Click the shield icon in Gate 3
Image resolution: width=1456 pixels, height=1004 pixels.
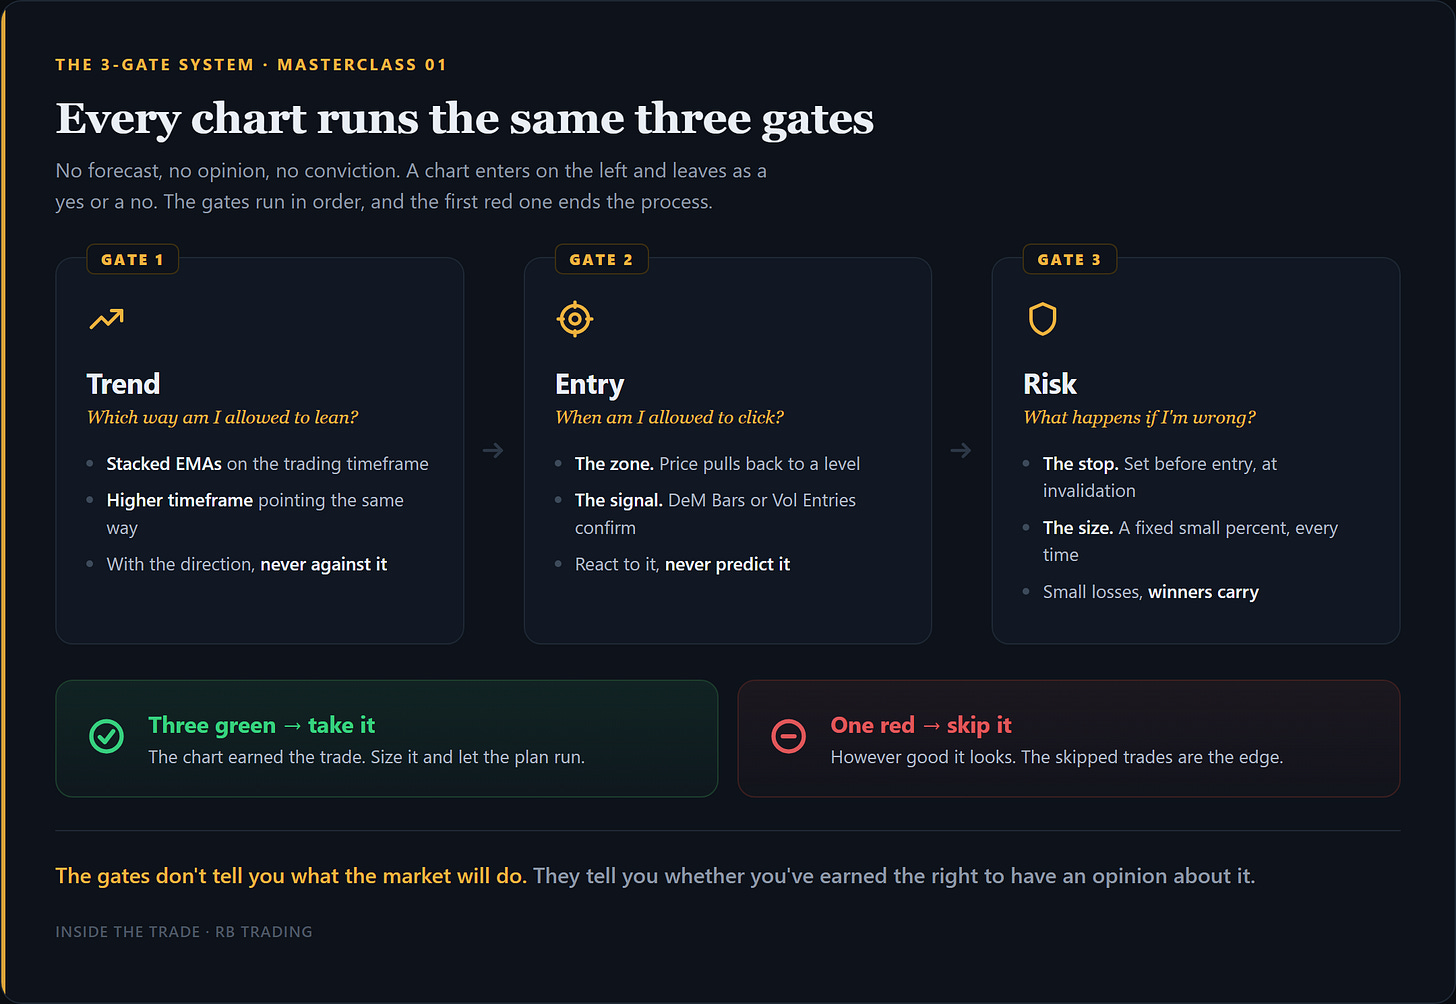pyautogui.click(x=1042, y=319)
